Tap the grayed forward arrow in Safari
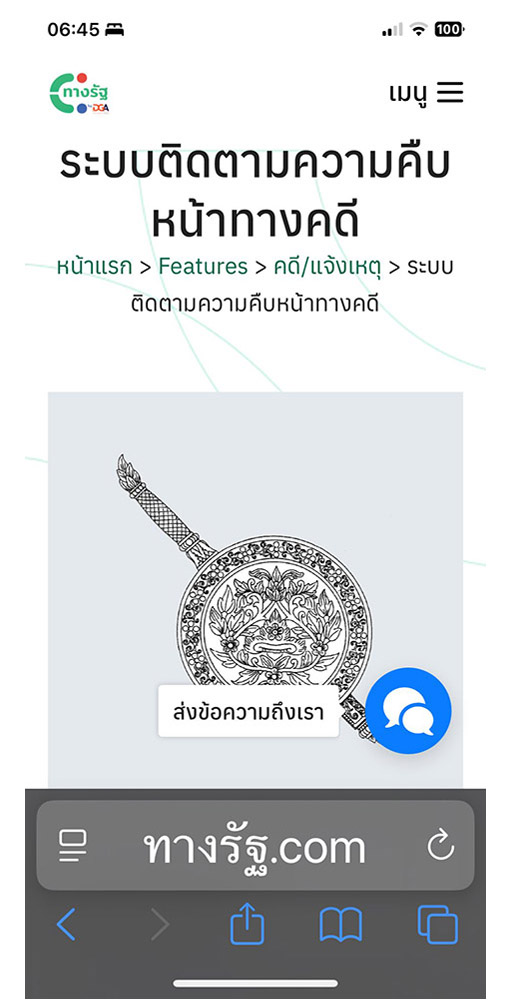The height and width of the screenshot is (1000, 511). coord(159,925)
